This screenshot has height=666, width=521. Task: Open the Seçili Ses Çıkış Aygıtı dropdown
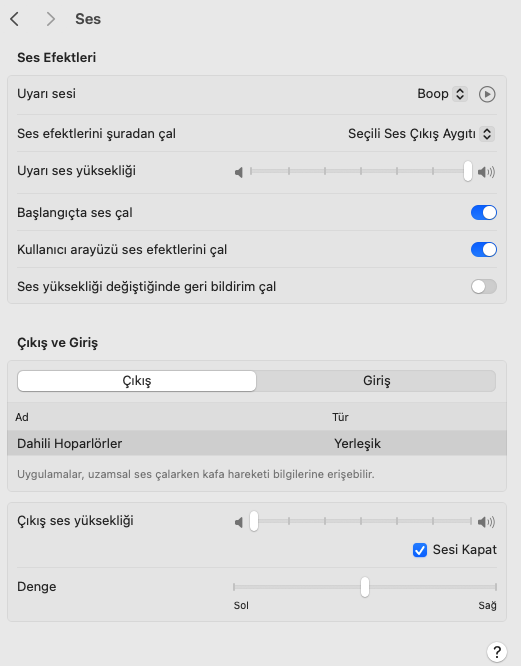click(x=421, y=134)
